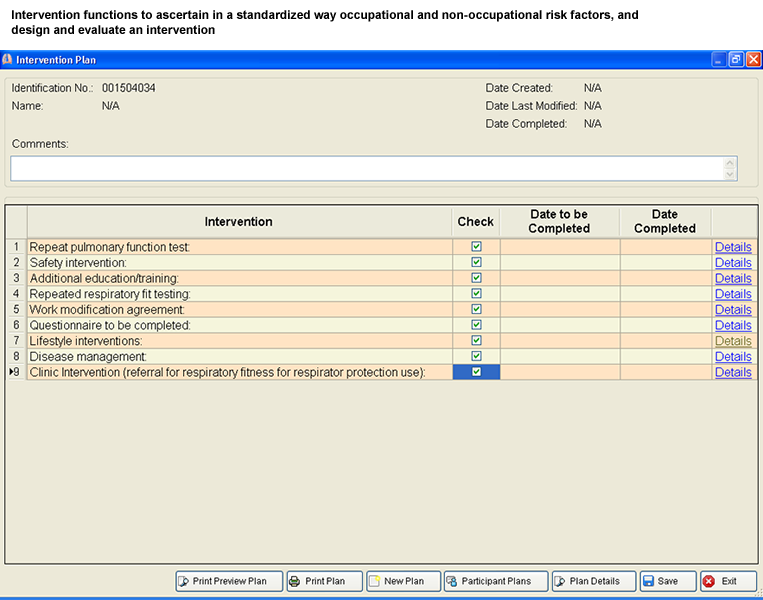Exit the Intervention Plan window

(727, 581)
